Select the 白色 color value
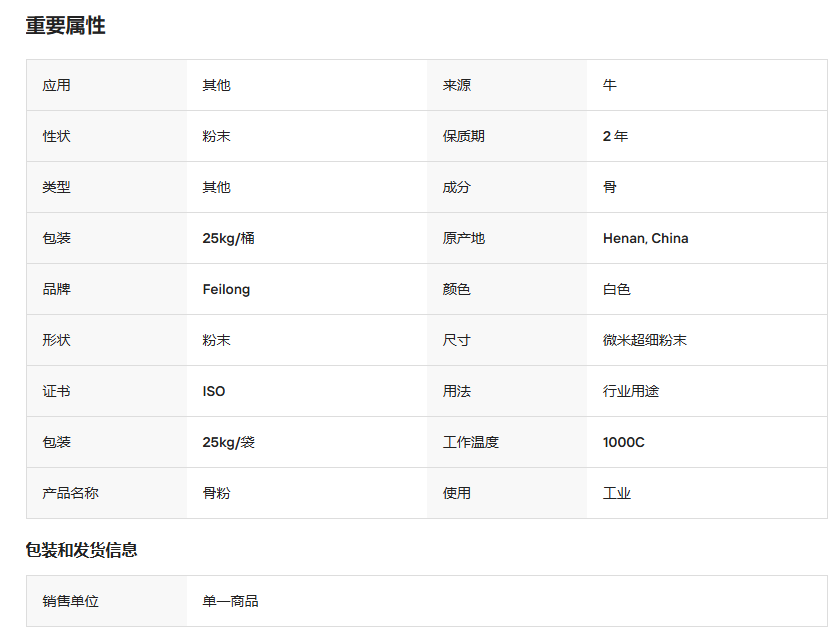This screenshot has height=642, width=840. click(x=616, y=289)
